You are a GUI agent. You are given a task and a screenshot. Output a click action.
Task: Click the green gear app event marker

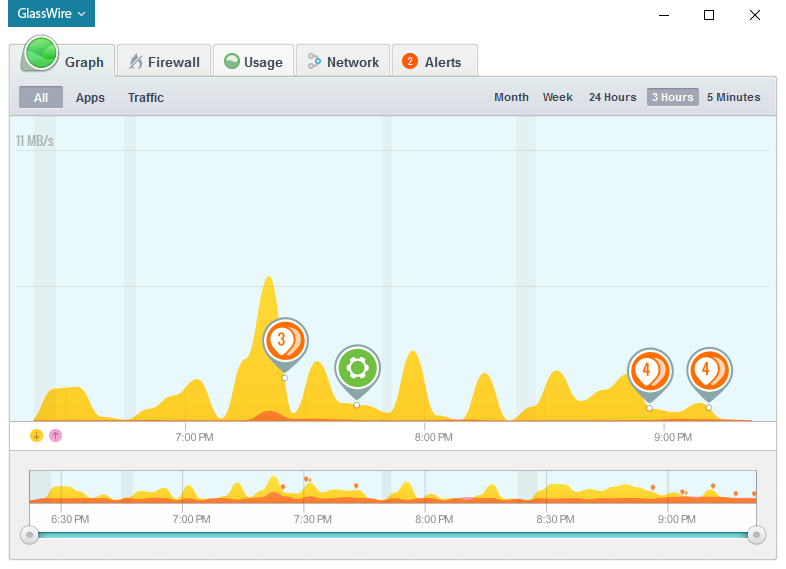click(x=357, y=367)
